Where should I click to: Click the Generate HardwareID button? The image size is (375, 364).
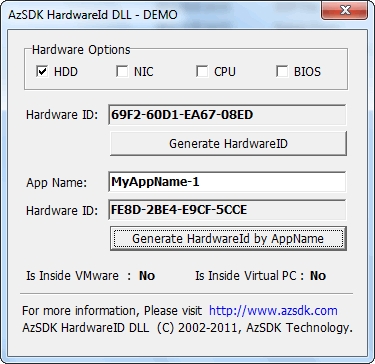pyautogui.click(x=228, y=144)
